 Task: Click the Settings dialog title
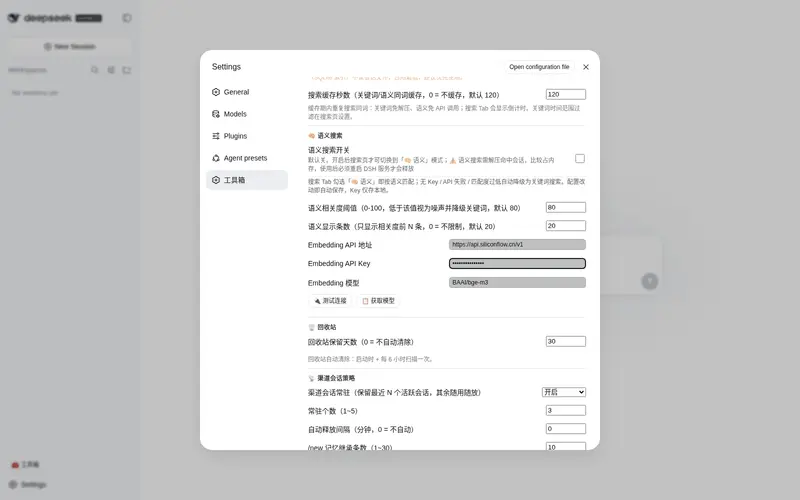tap(226, 67)
